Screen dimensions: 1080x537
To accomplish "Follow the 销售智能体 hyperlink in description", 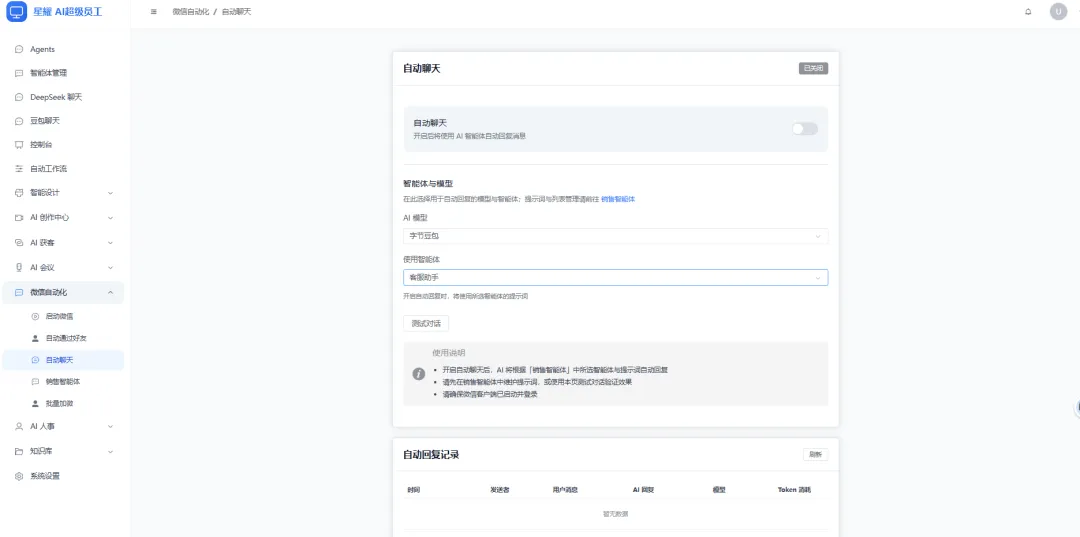I will tap(618, 199).
